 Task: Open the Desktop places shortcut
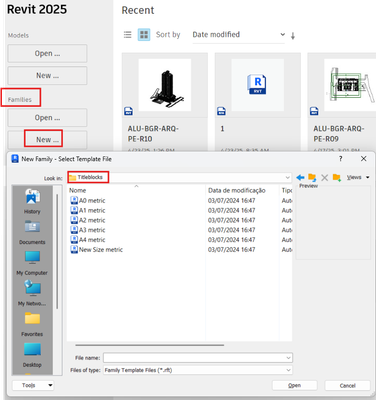[x=32, y=355]
